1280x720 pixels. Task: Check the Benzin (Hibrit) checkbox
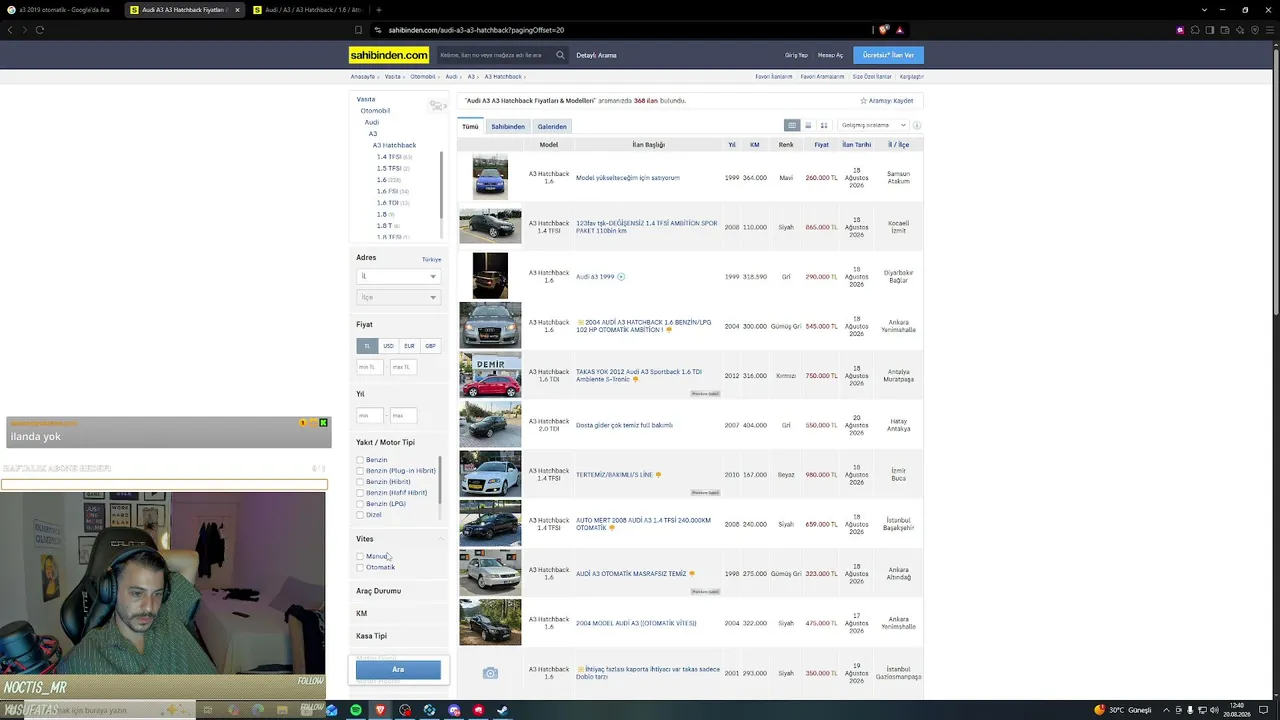point(360,482)
